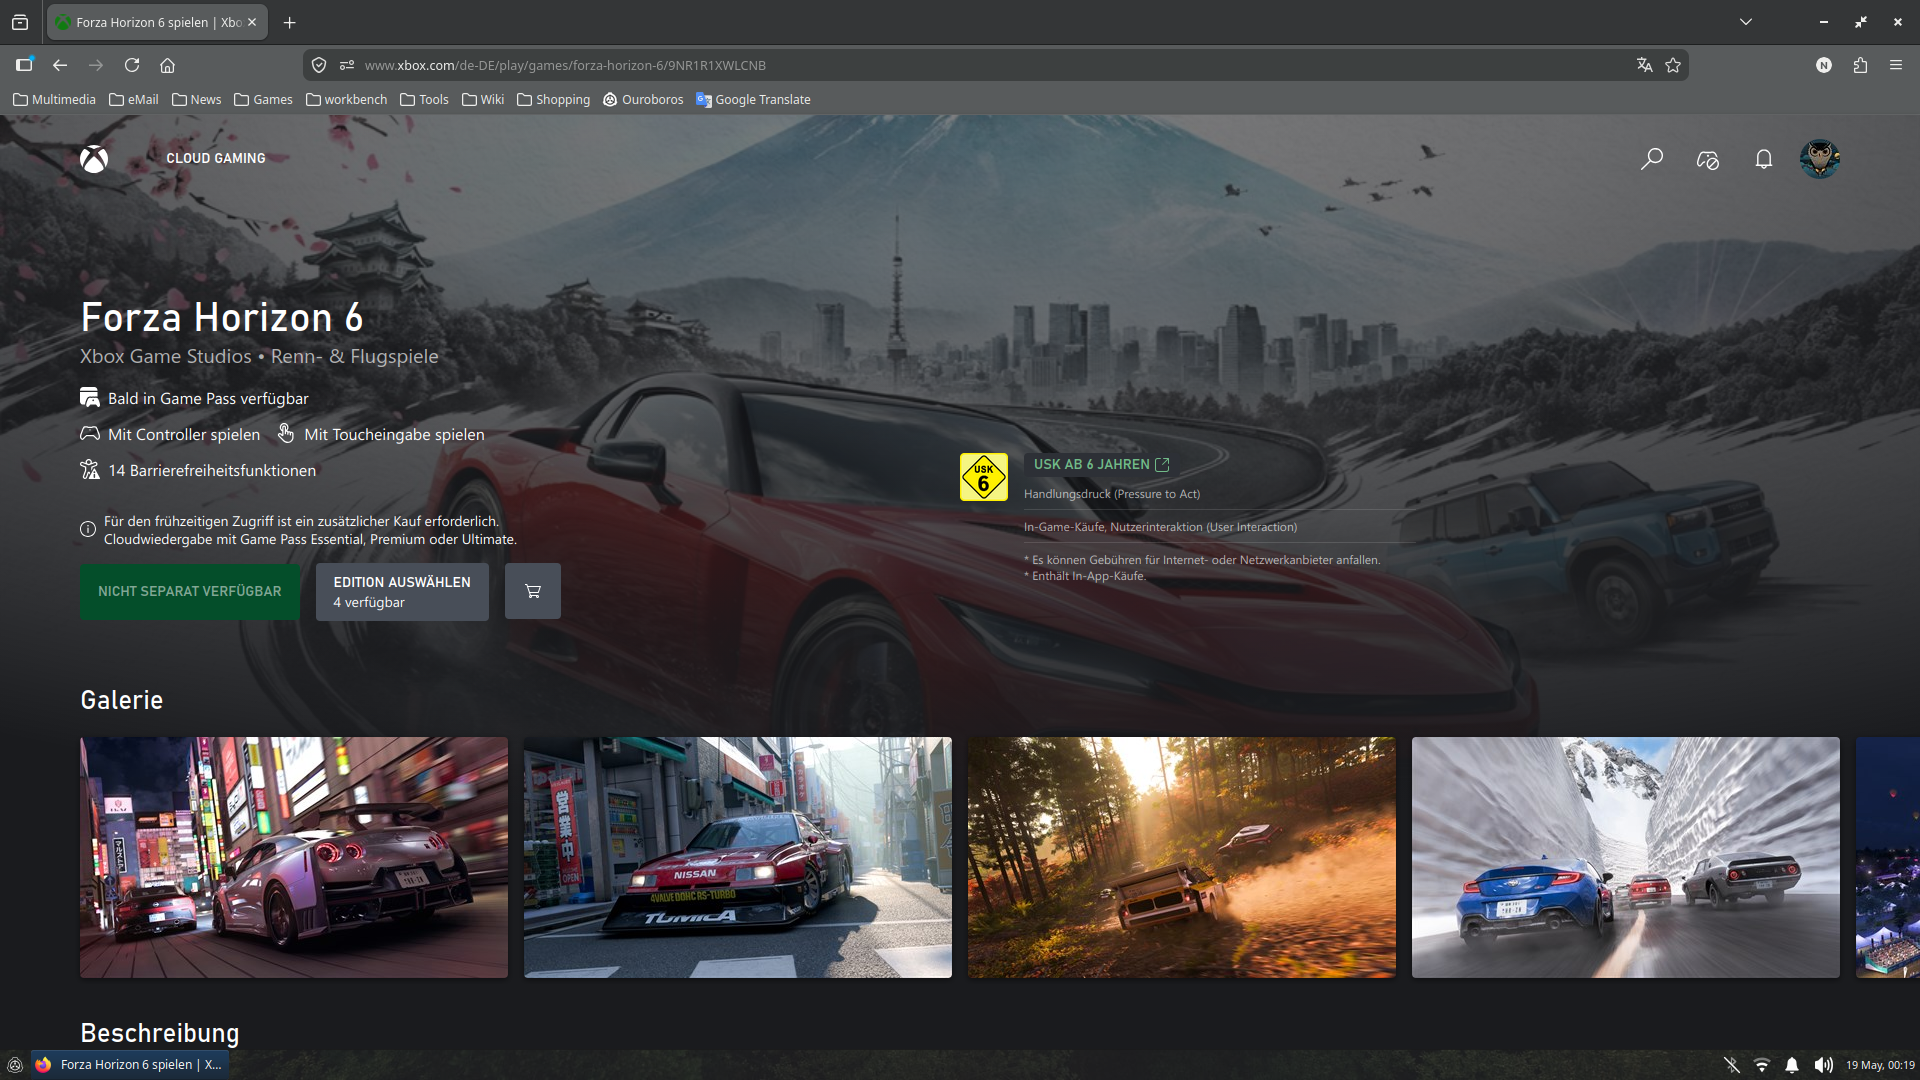
Task: Expand the Wiki bookmarks folder
Action: pyautogui.click(x=483, y=99)
